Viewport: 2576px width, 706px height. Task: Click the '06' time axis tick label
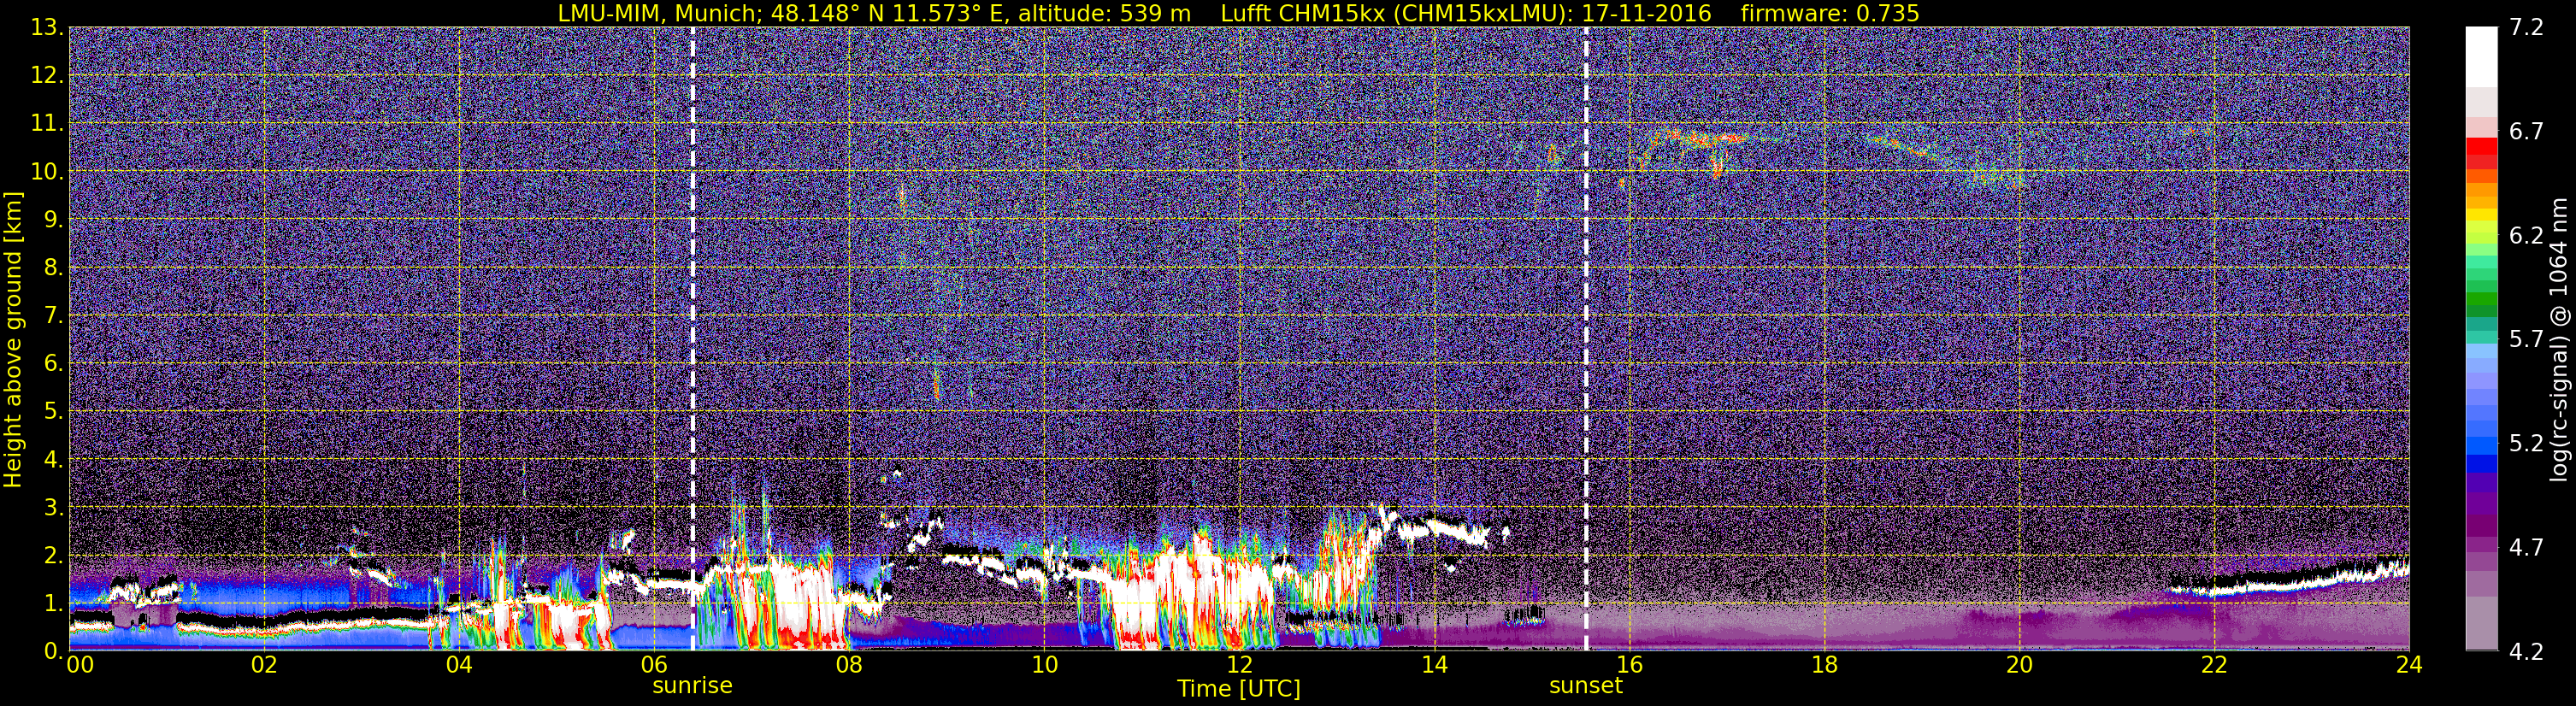[x=654, y=665]
